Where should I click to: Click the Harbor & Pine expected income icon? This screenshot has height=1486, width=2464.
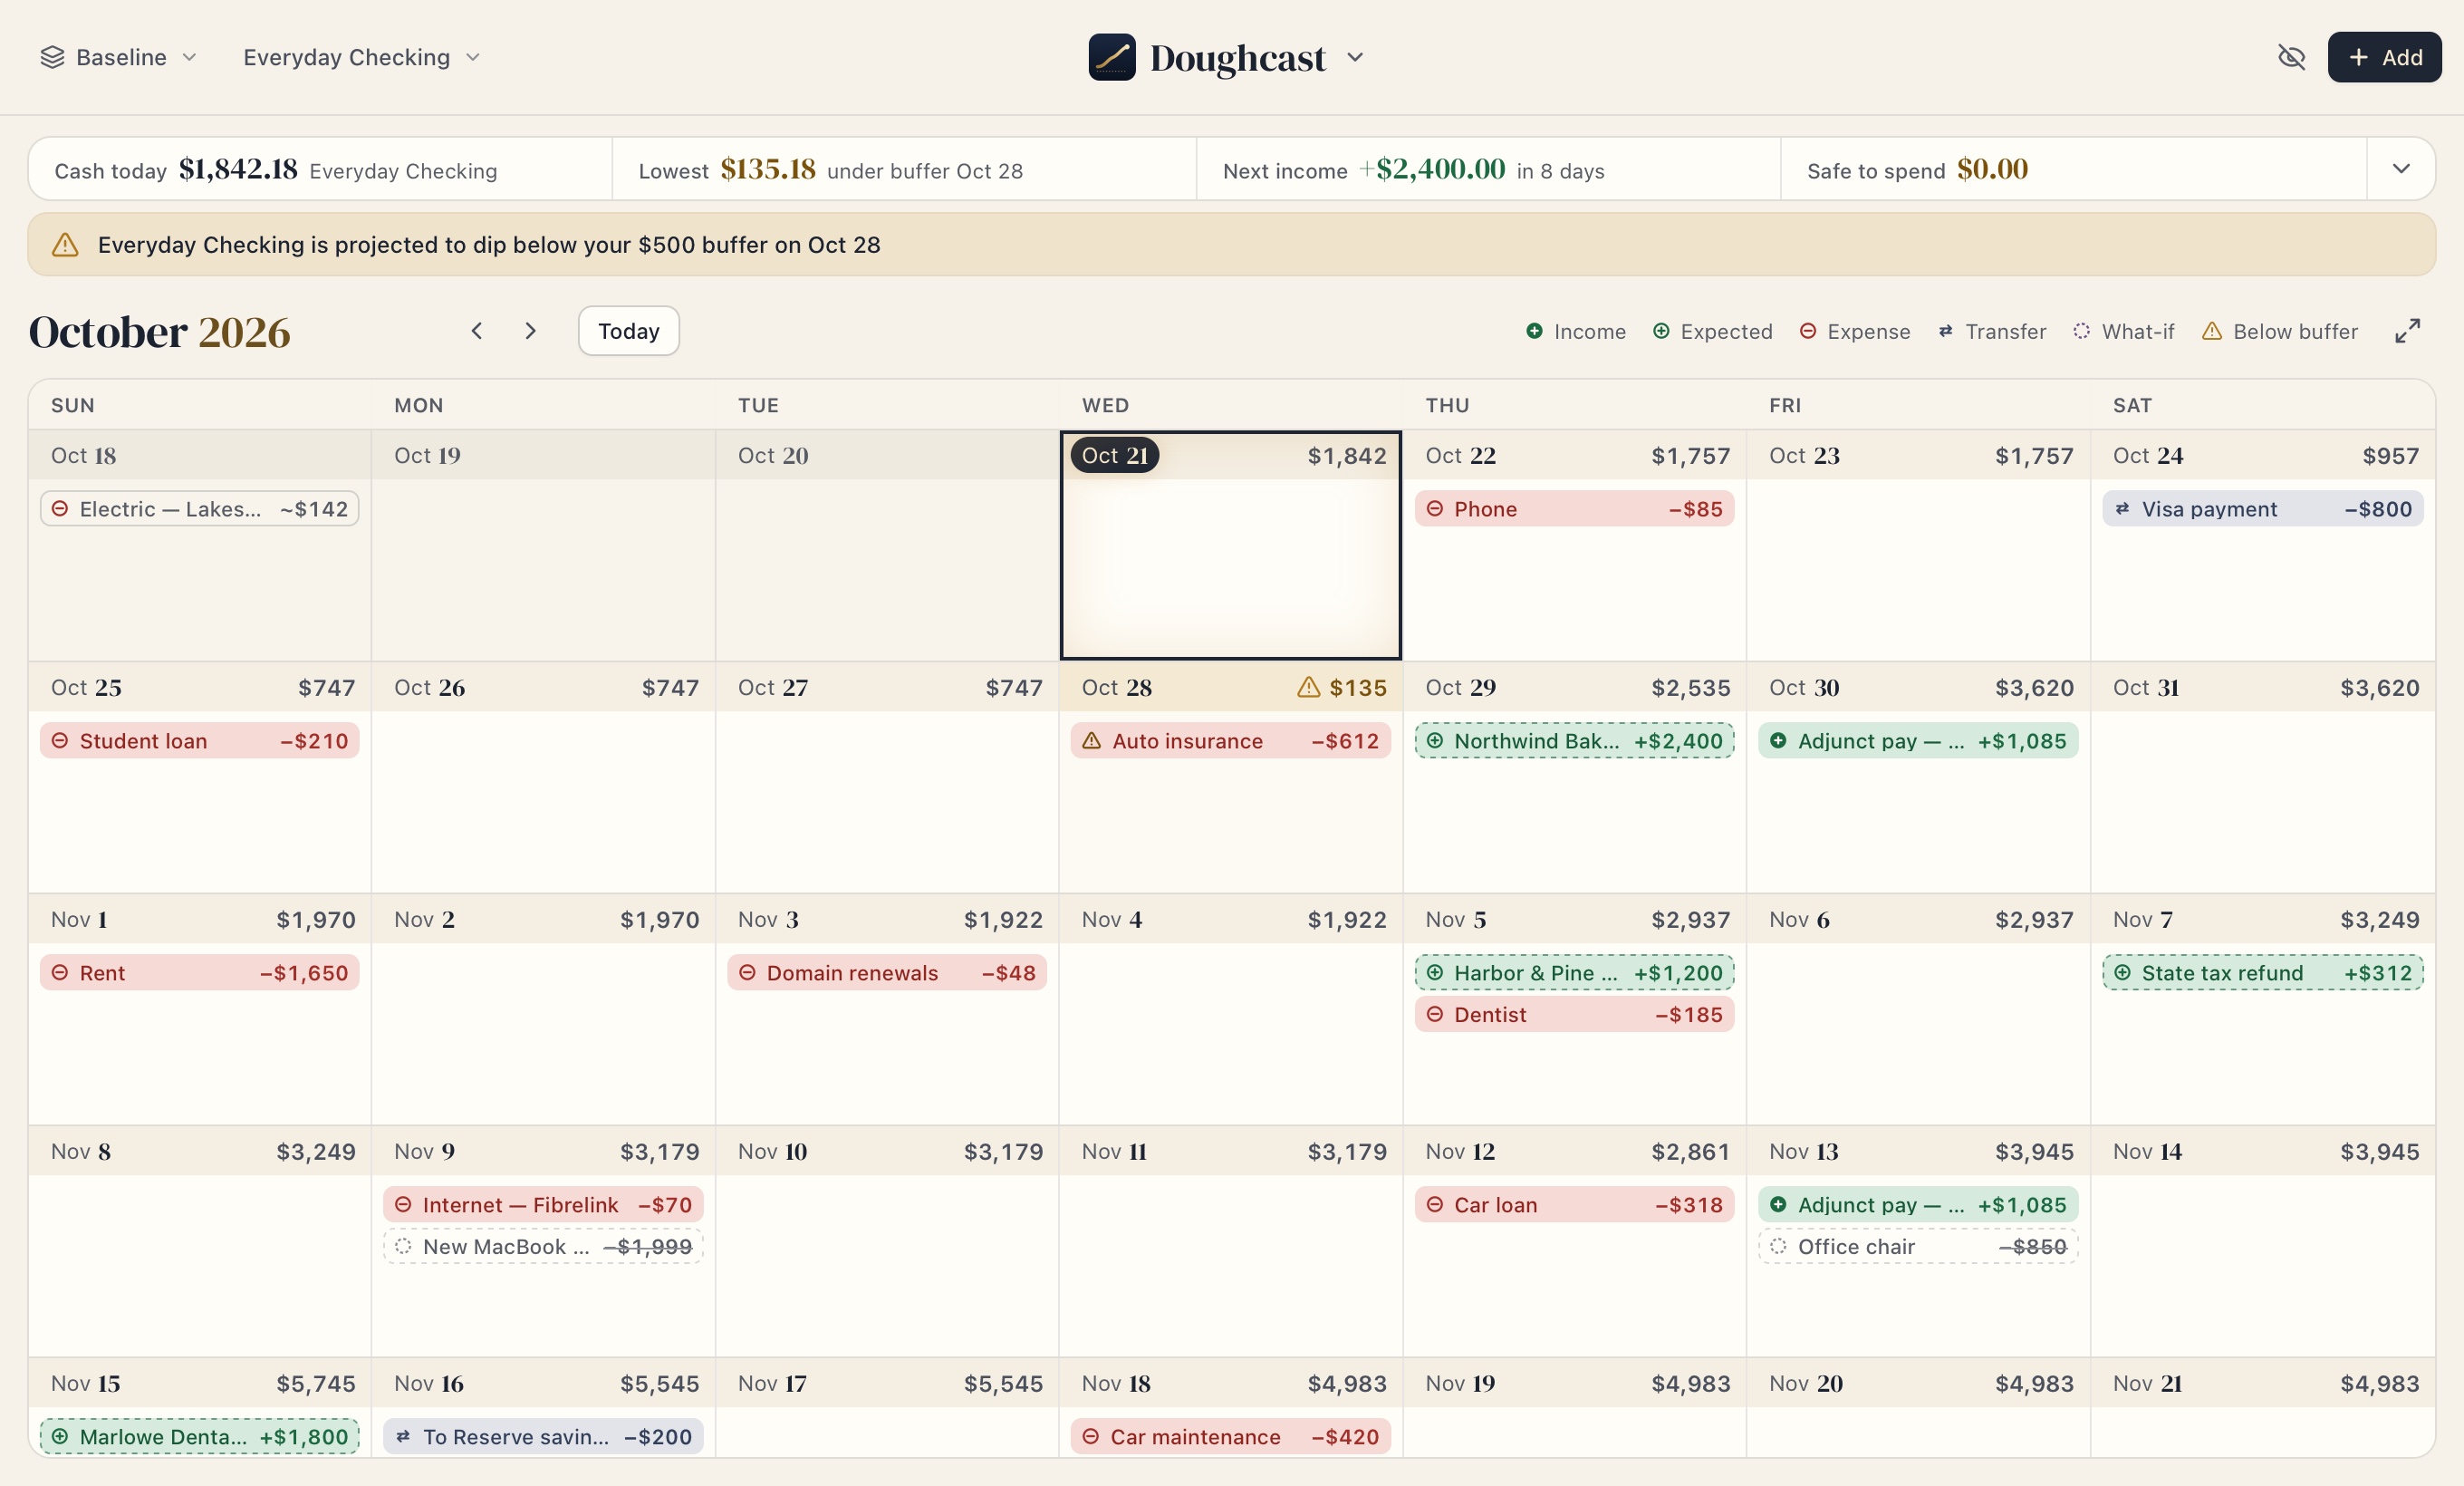pos(1435,973)
